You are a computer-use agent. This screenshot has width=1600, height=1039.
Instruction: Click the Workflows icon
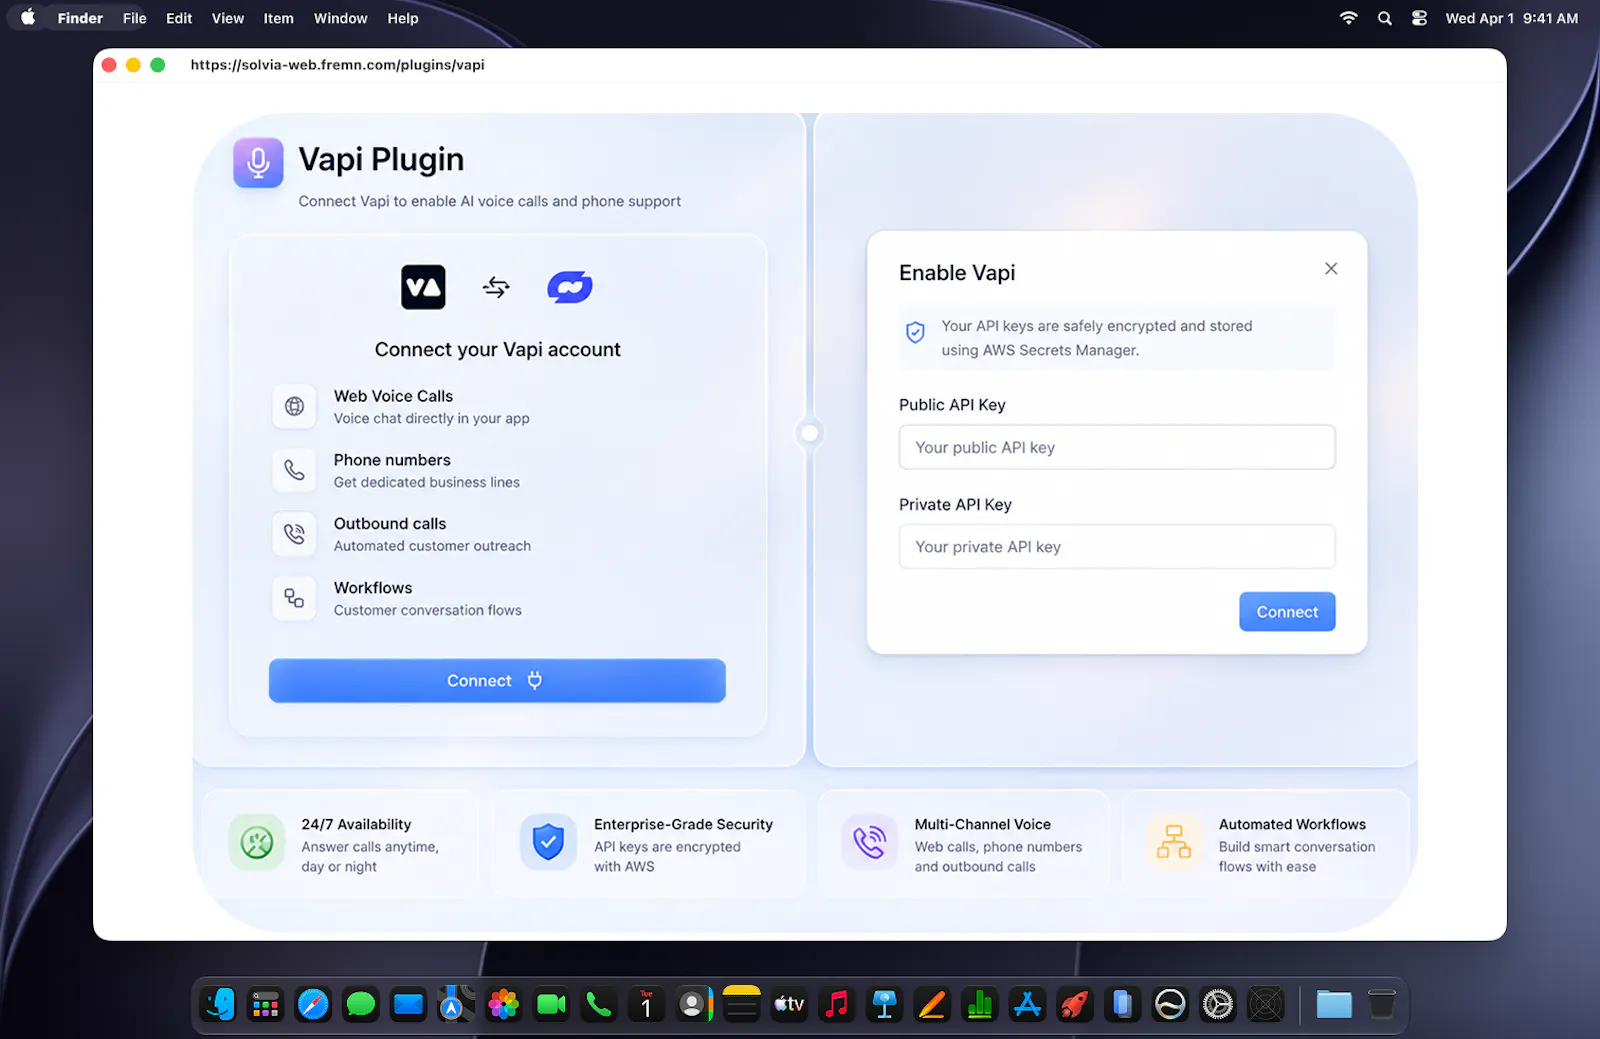(294, 598)
